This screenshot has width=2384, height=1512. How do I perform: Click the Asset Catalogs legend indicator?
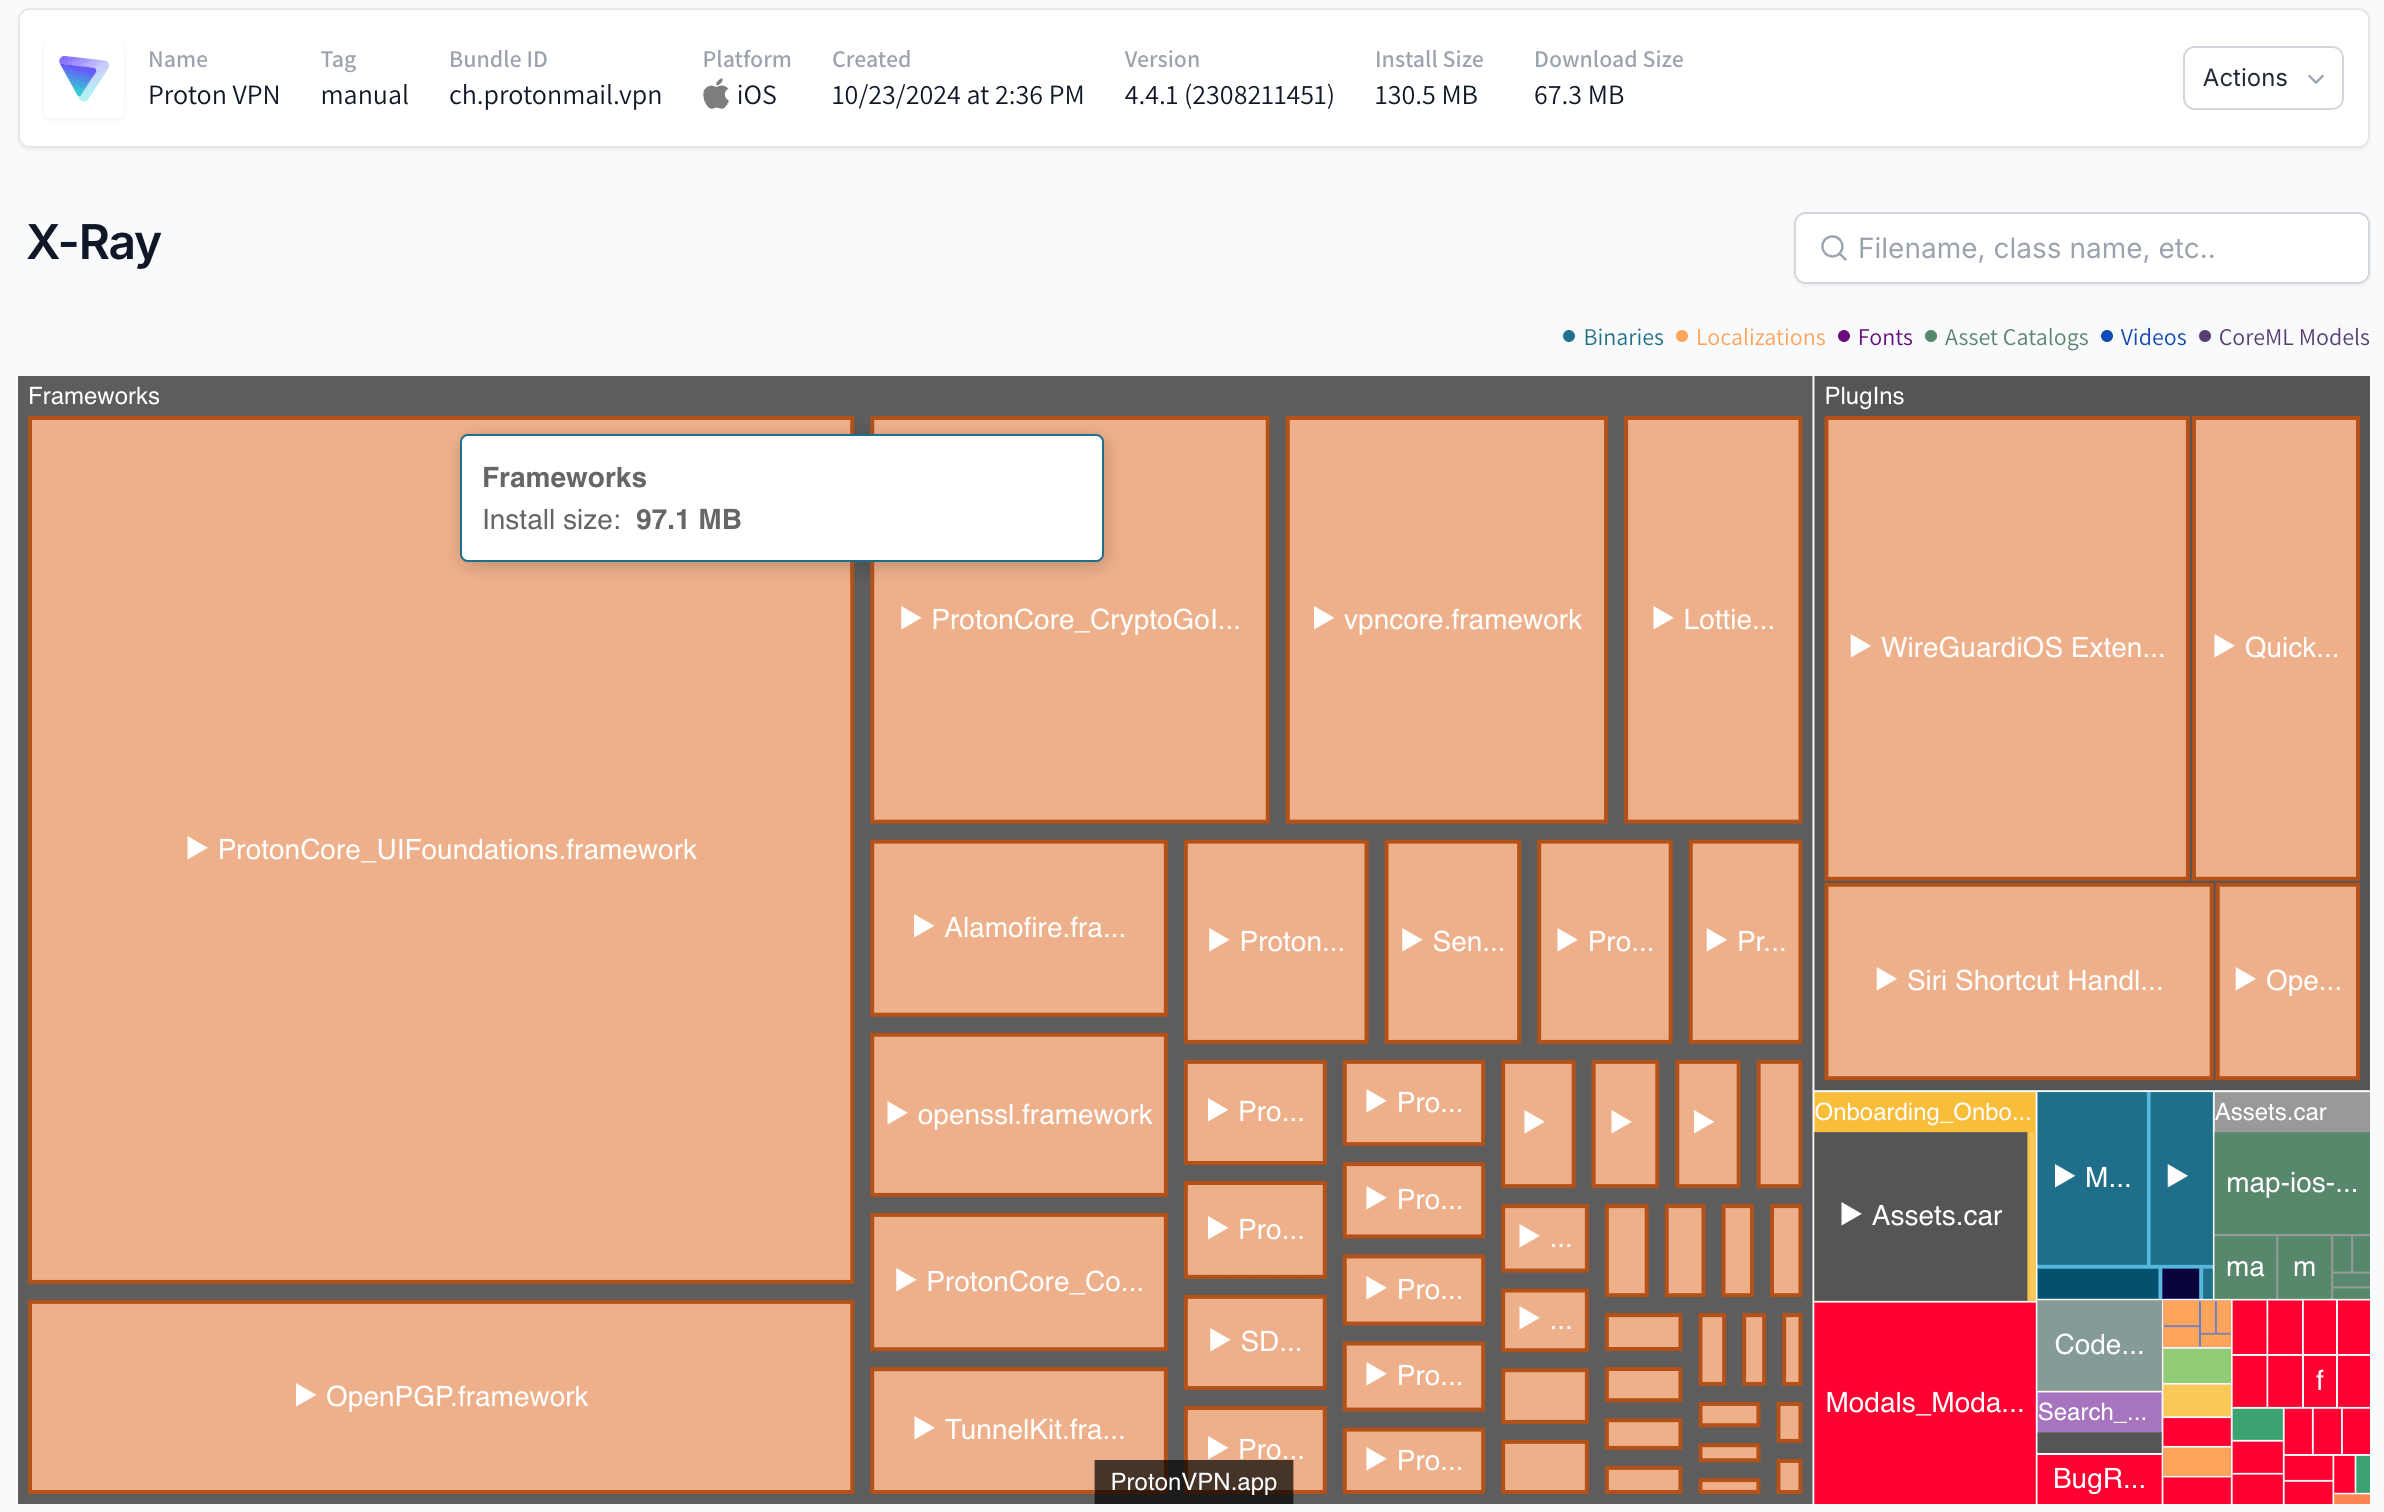1934,335
